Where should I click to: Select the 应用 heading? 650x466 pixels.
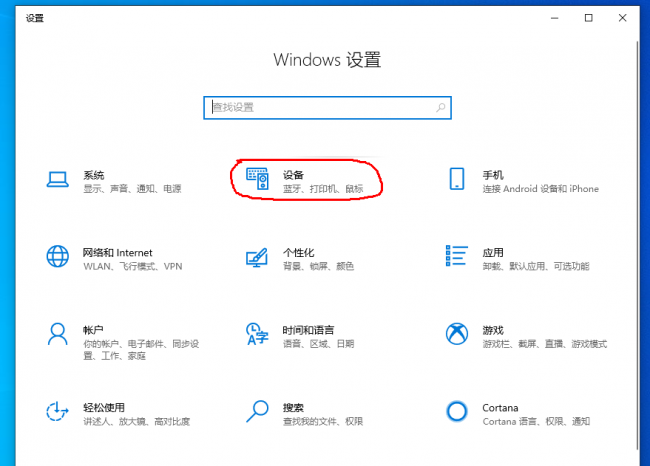tap(493, 252)
